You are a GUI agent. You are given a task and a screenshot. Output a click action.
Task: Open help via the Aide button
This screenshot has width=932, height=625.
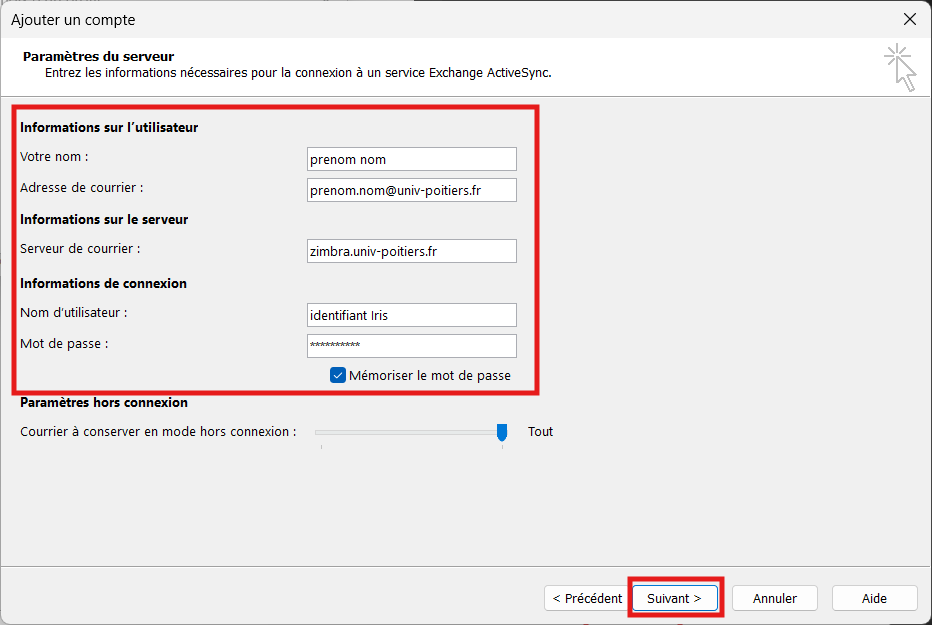(874, 598)
